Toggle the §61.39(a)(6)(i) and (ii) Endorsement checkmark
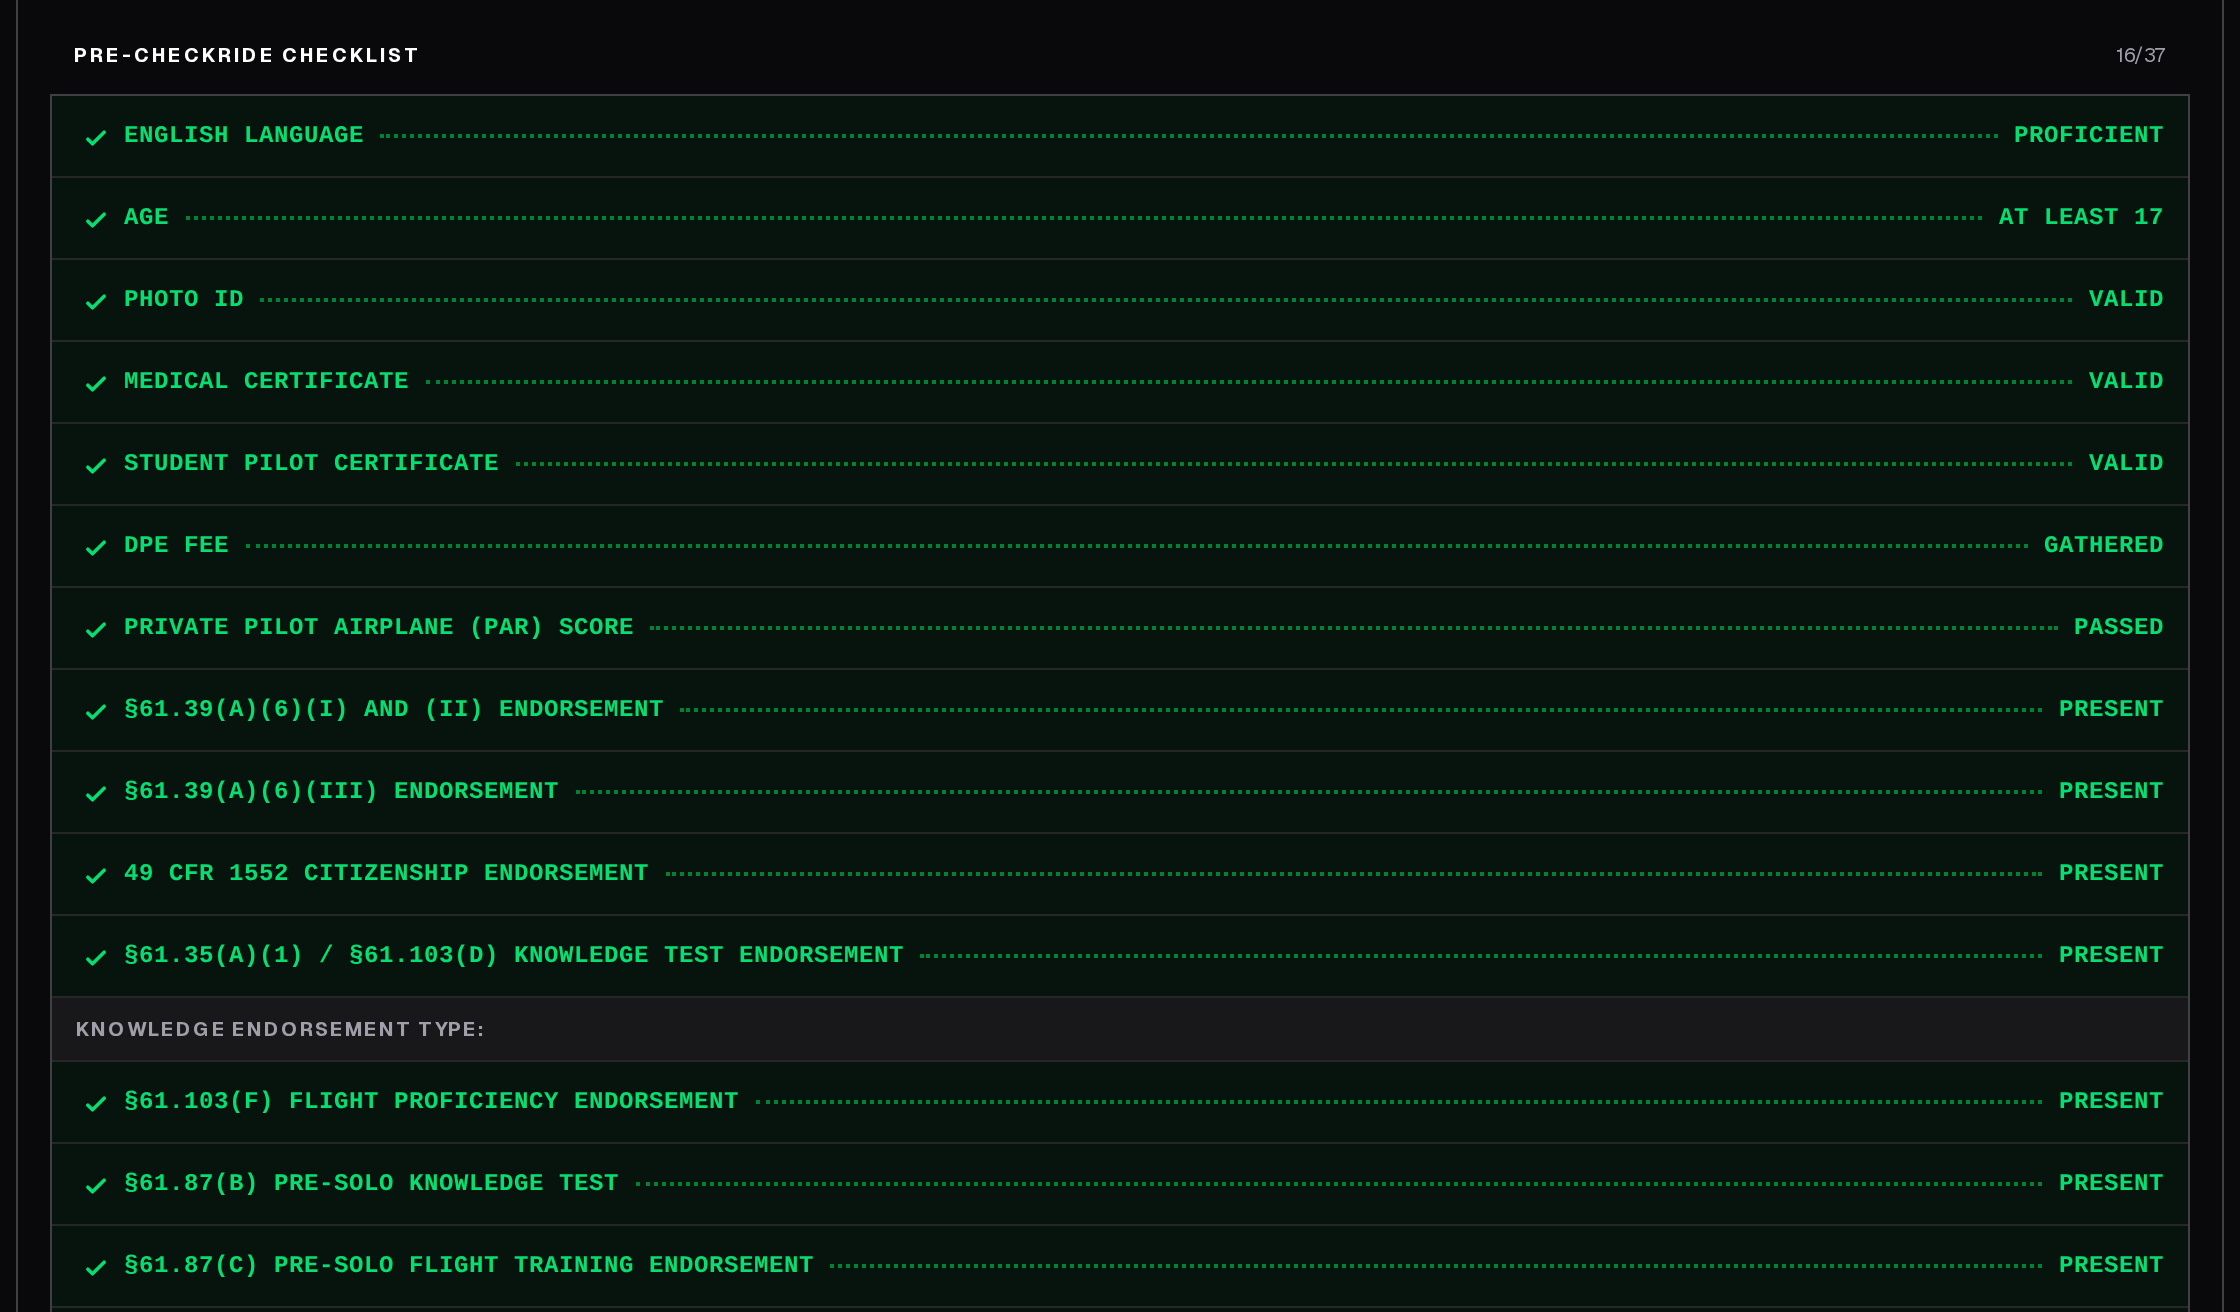The height and width of the screenshot is (1312, 2240). pyautogui.click(x=96, y=711)
